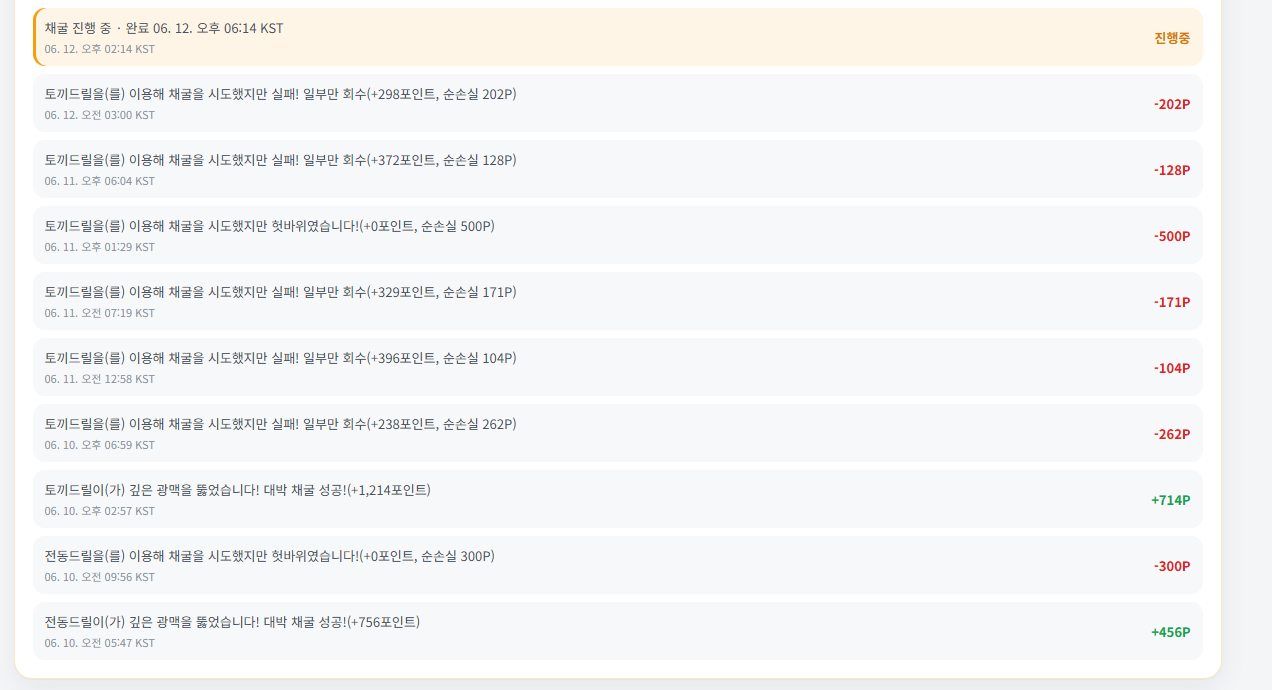This screenshot has width=1272, height=690.
Task: Click the -300P red amount
Action: coord(1172,566)
